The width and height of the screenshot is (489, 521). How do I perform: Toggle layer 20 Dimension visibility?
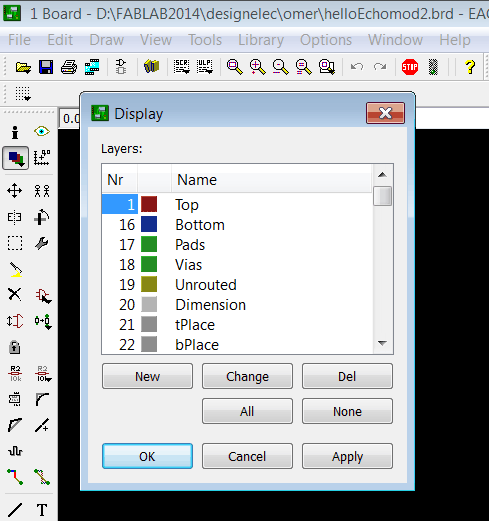coord(127,305)
